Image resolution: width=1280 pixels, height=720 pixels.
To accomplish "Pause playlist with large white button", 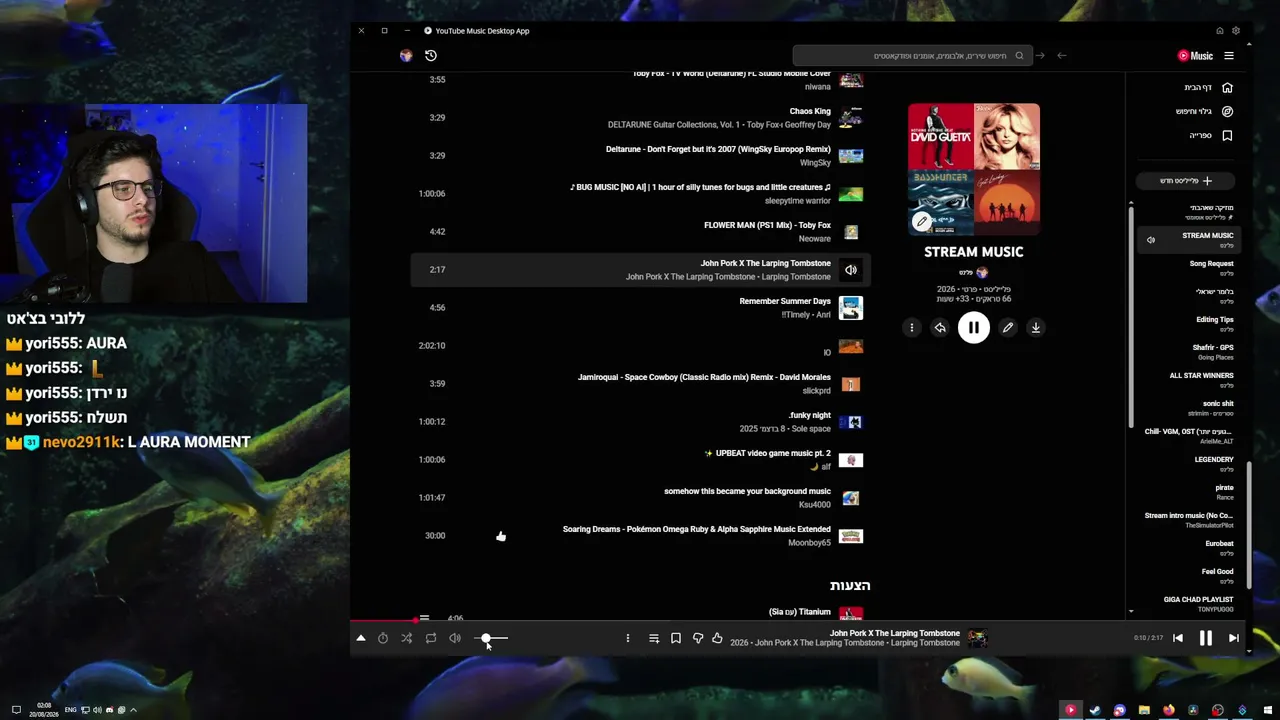I will (x=974, y=328).
